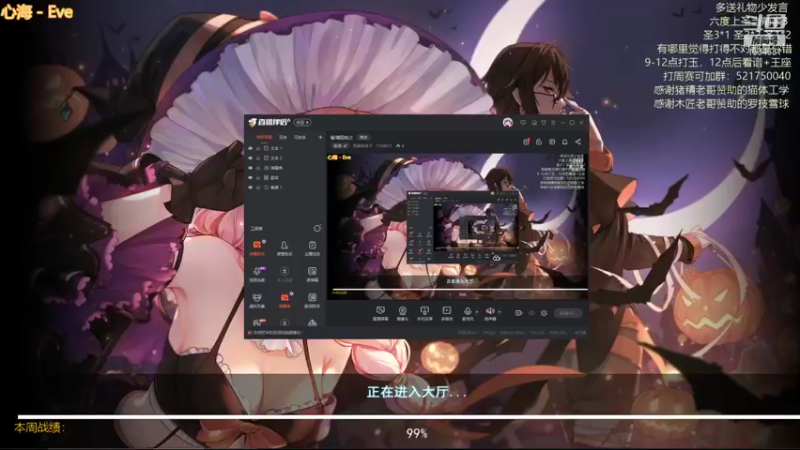Toggle lock icon on fifth source row

tap(258, 187)
